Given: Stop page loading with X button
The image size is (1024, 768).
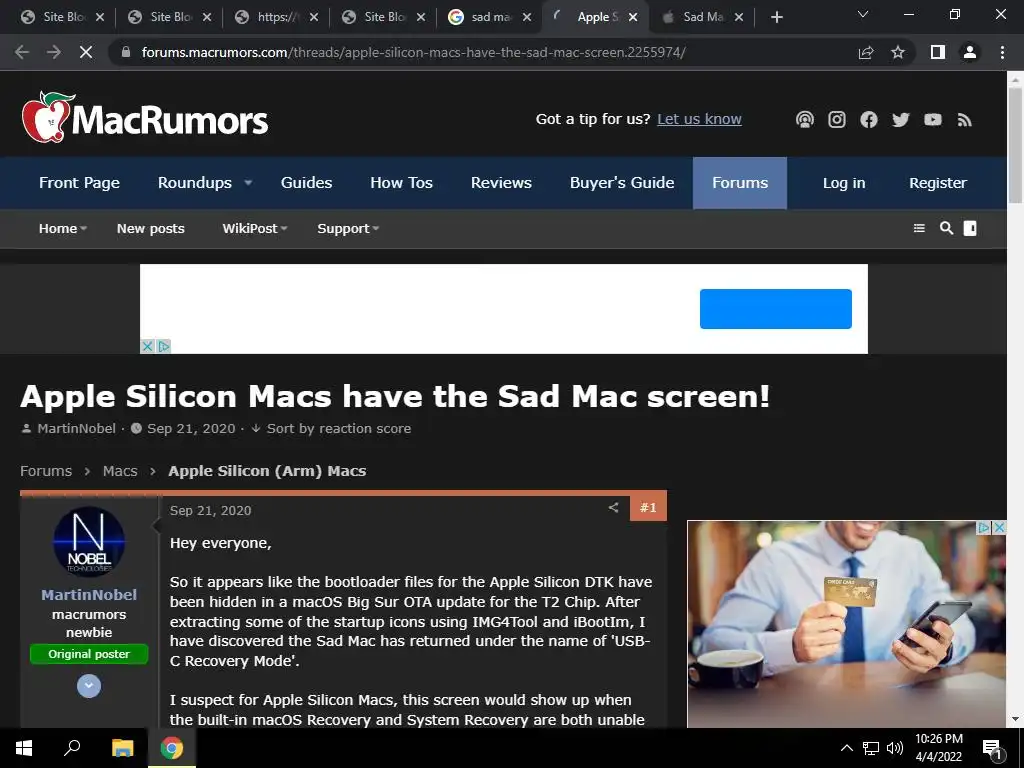Looking at the screenshot, I should 86,52.
